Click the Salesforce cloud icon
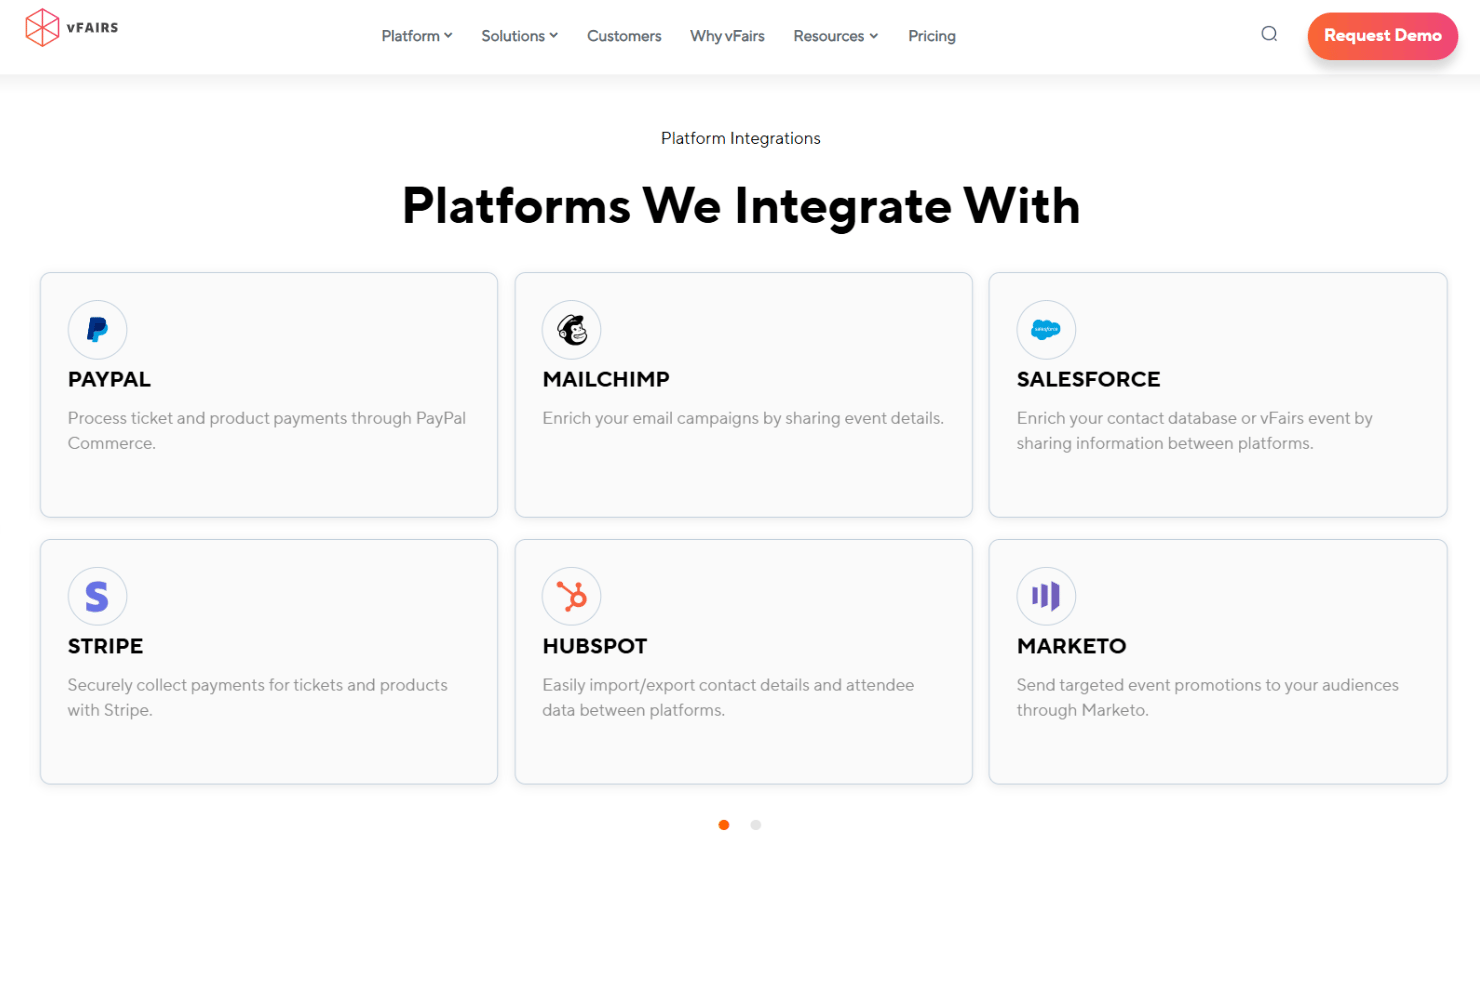Image resolution: width=1480 pixels, height=987 pixels. coord(1046,330)
